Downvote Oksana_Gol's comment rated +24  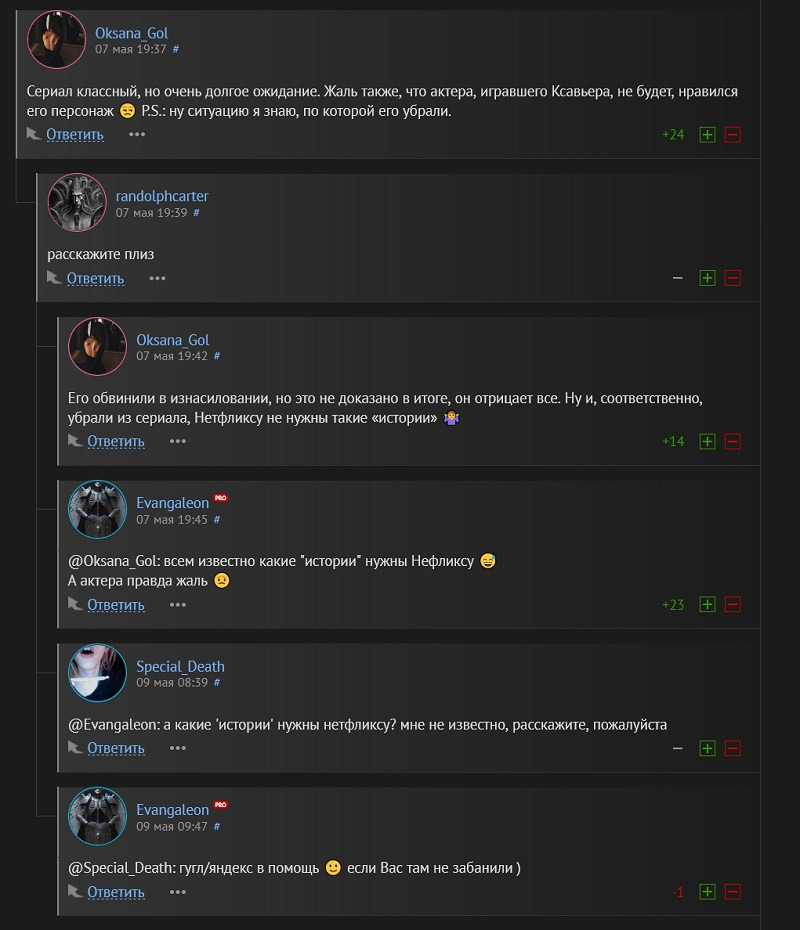[x=732, y=135]
